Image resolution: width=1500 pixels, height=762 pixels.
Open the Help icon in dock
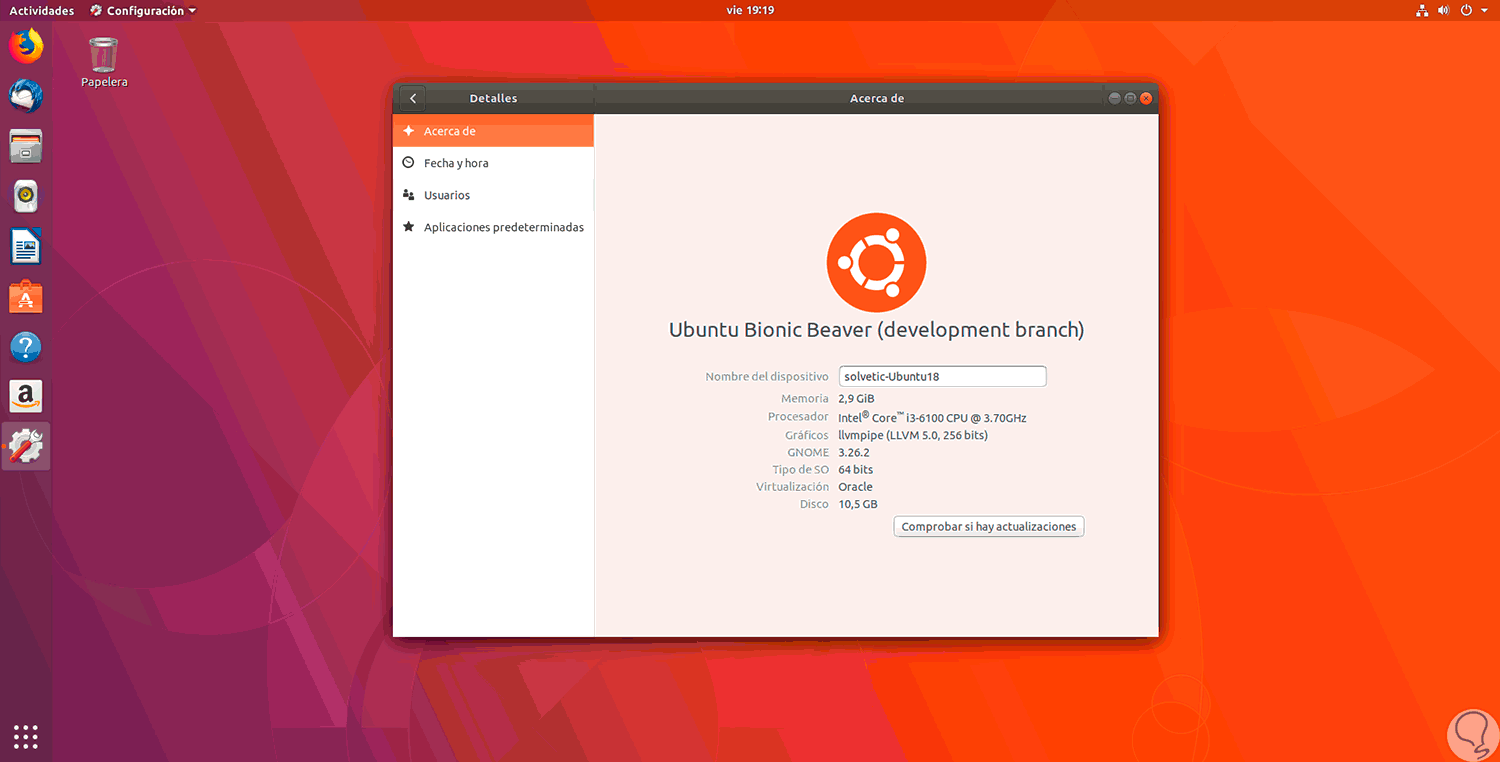(x=26, y=347)
